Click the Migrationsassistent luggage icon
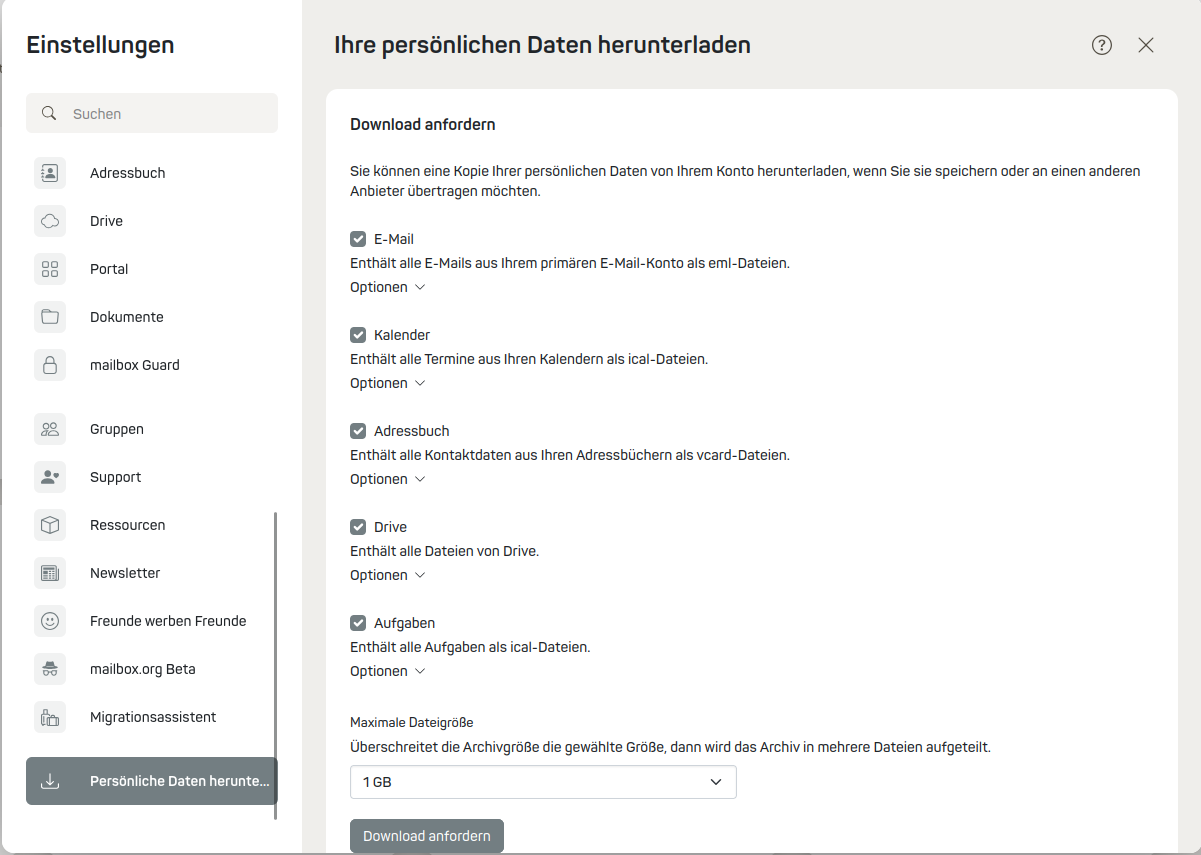The image size is (1201, 855). tap(49, 717)
